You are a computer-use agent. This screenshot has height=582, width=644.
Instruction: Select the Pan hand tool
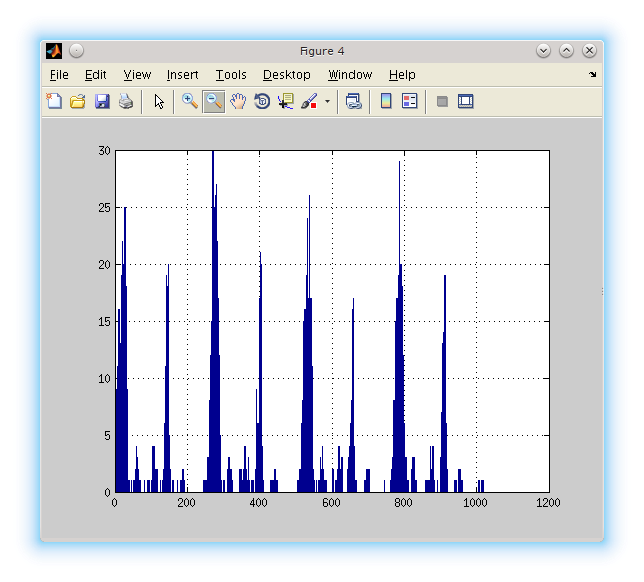(x=238, y=101)
